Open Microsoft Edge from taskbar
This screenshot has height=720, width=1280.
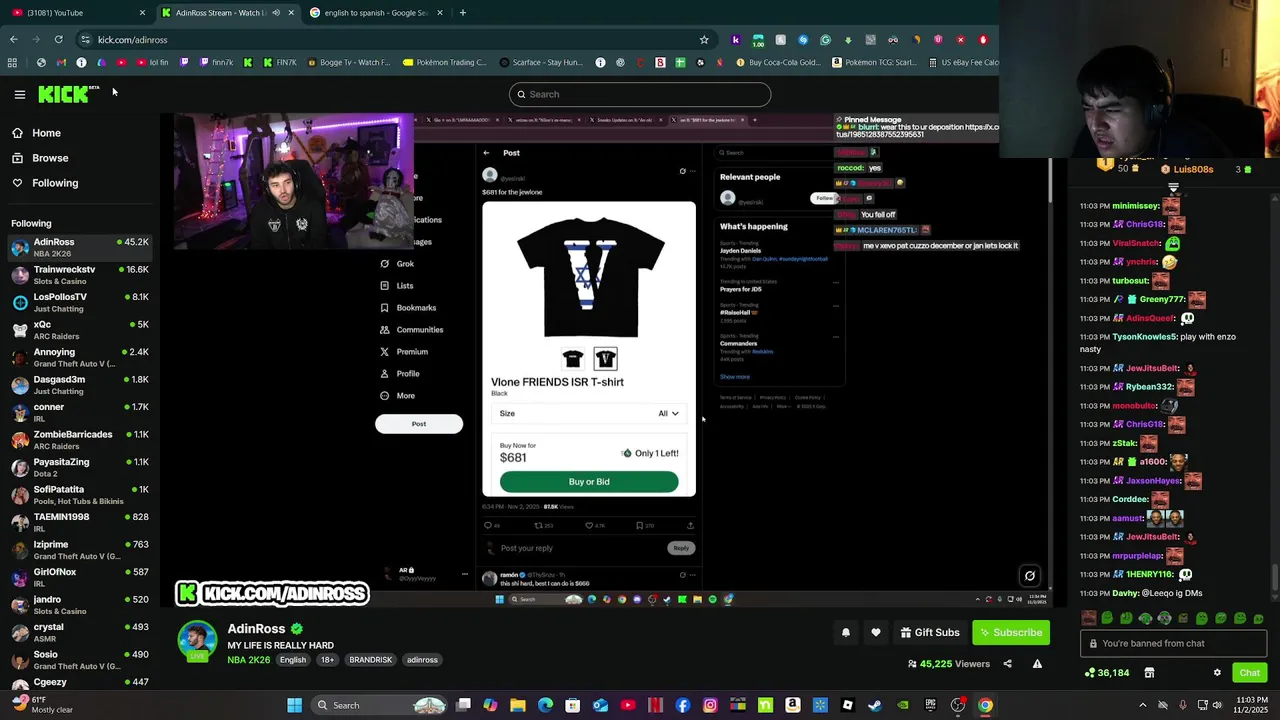[545, 705]
